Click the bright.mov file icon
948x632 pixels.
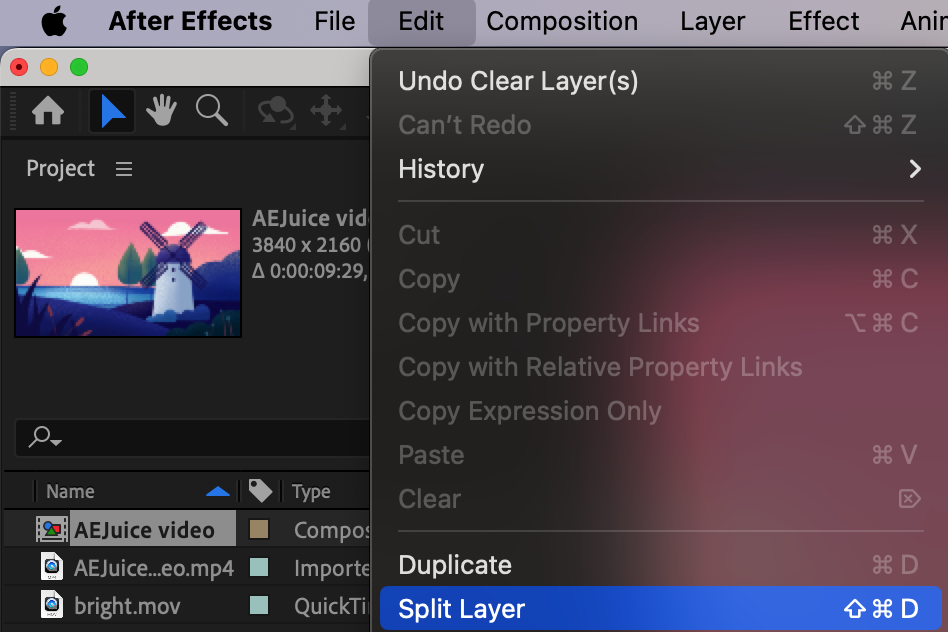click(51, 605)
